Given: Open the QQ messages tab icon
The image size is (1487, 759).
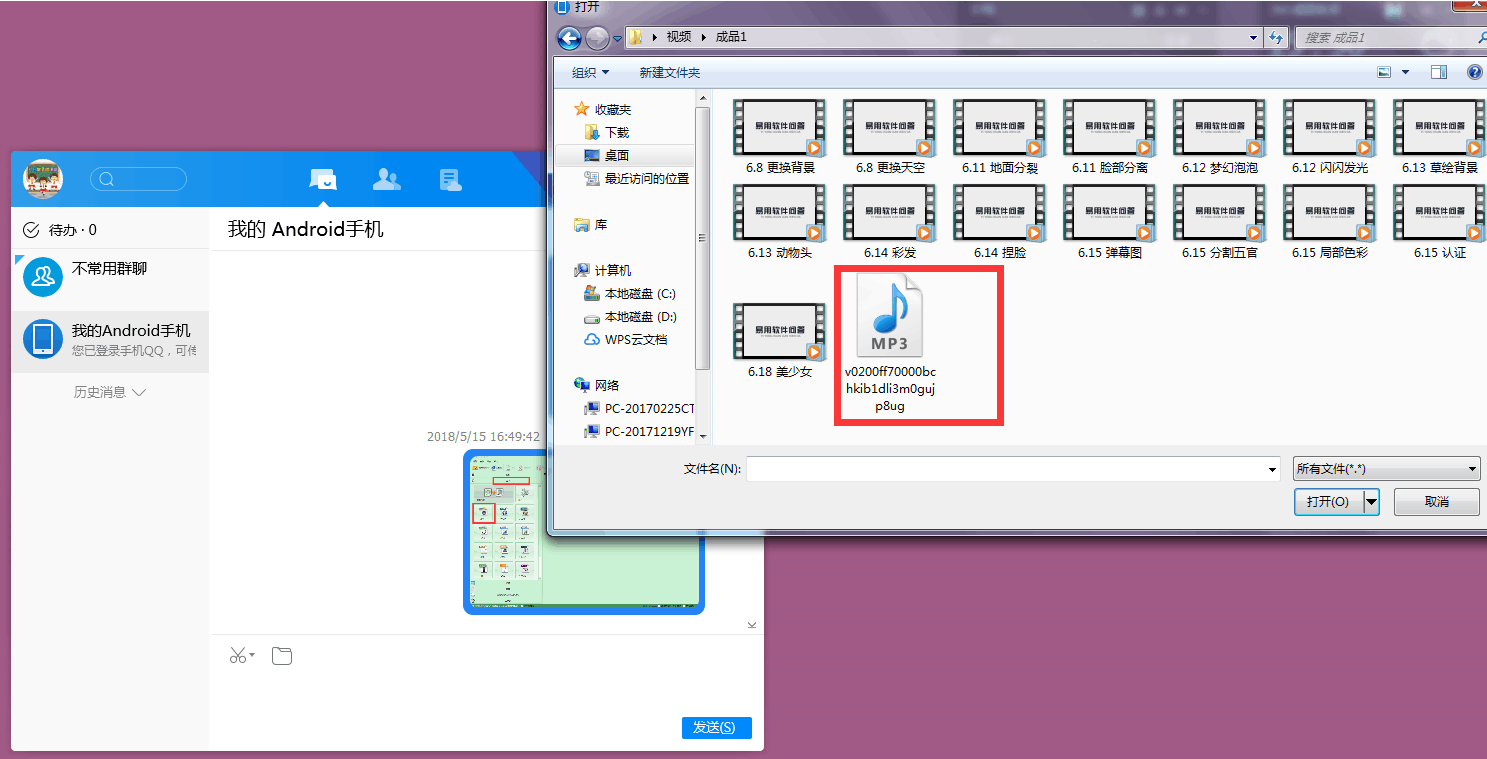Looking at the screenshot, I should click(x=323, y=180).
